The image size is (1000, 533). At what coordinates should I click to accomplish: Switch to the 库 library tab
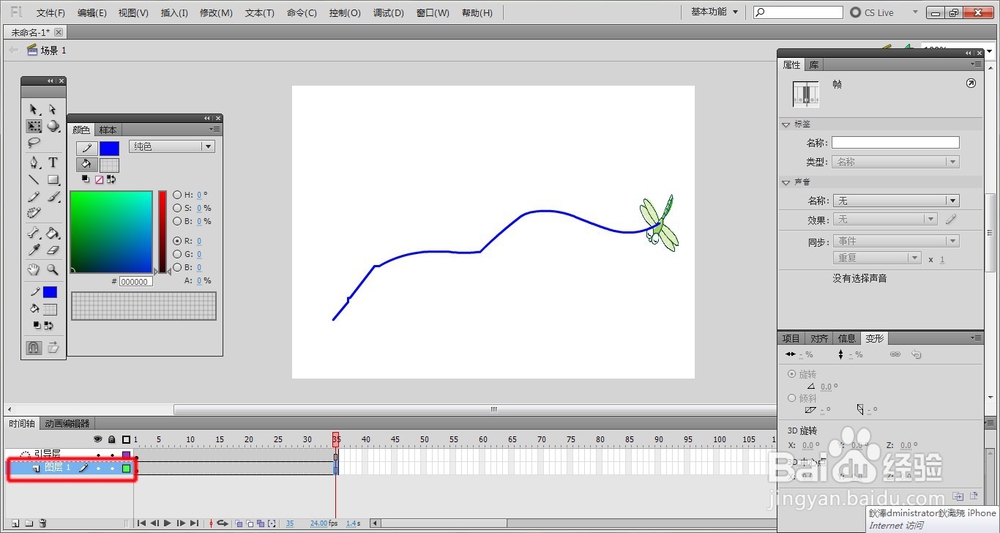point(814,65)
